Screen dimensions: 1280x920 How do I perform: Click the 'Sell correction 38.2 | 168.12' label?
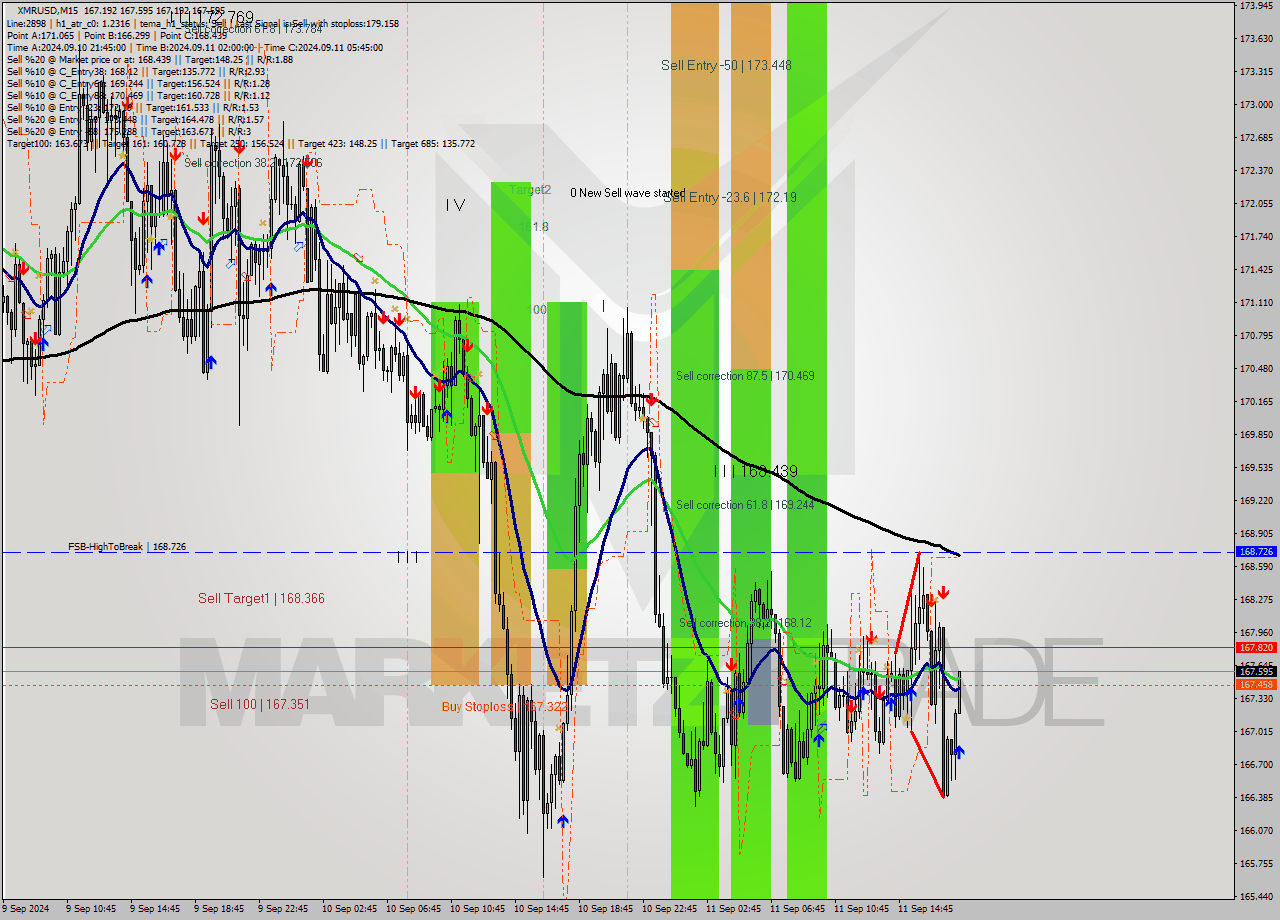point(745,623)
